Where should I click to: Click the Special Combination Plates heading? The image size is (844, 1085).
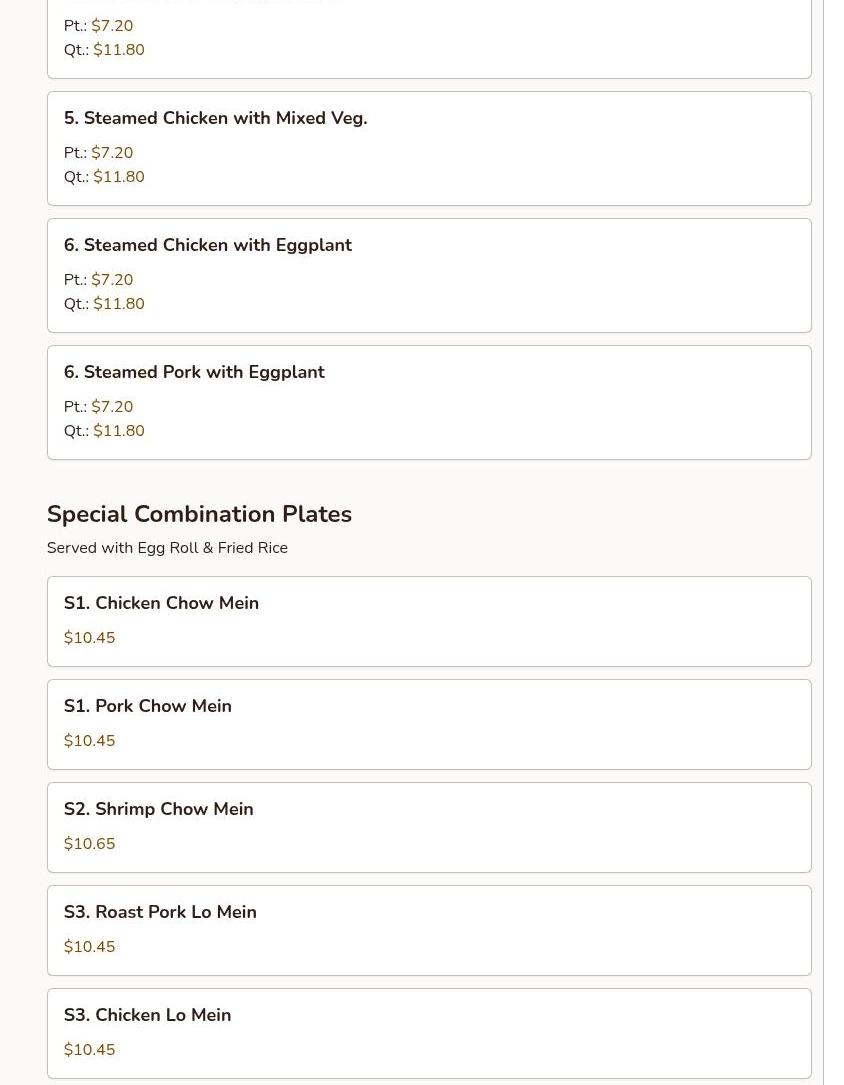(x=199, y=514)
